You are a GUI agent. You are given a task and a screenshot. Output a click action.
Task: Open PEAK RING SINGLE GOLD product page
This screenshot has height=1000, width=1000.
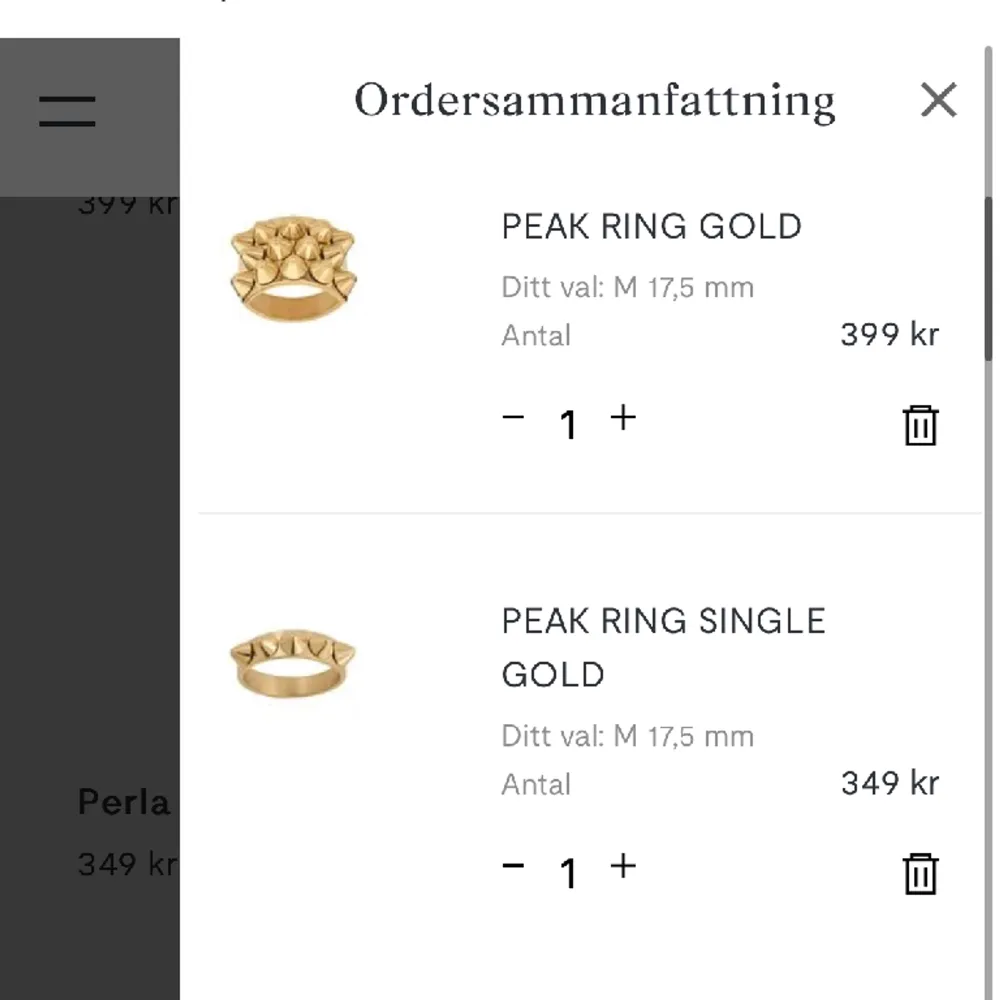tap(663, 647)
